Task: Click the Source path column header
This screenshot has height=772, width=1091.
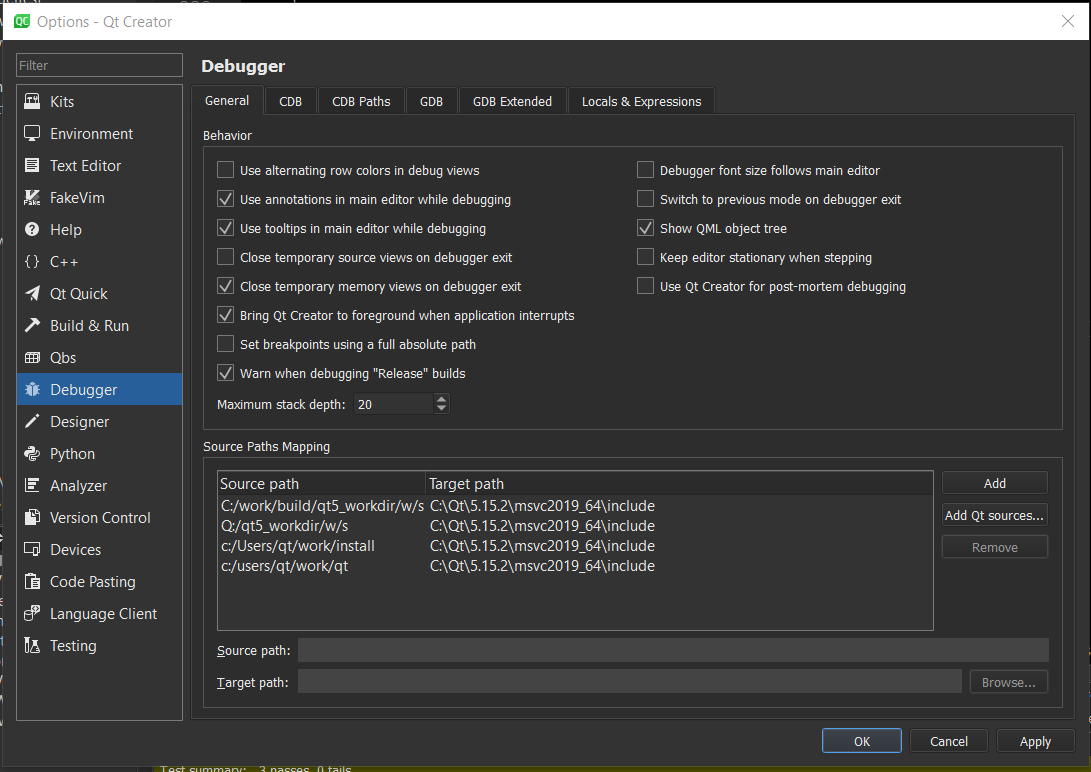Action: [321, 483]
